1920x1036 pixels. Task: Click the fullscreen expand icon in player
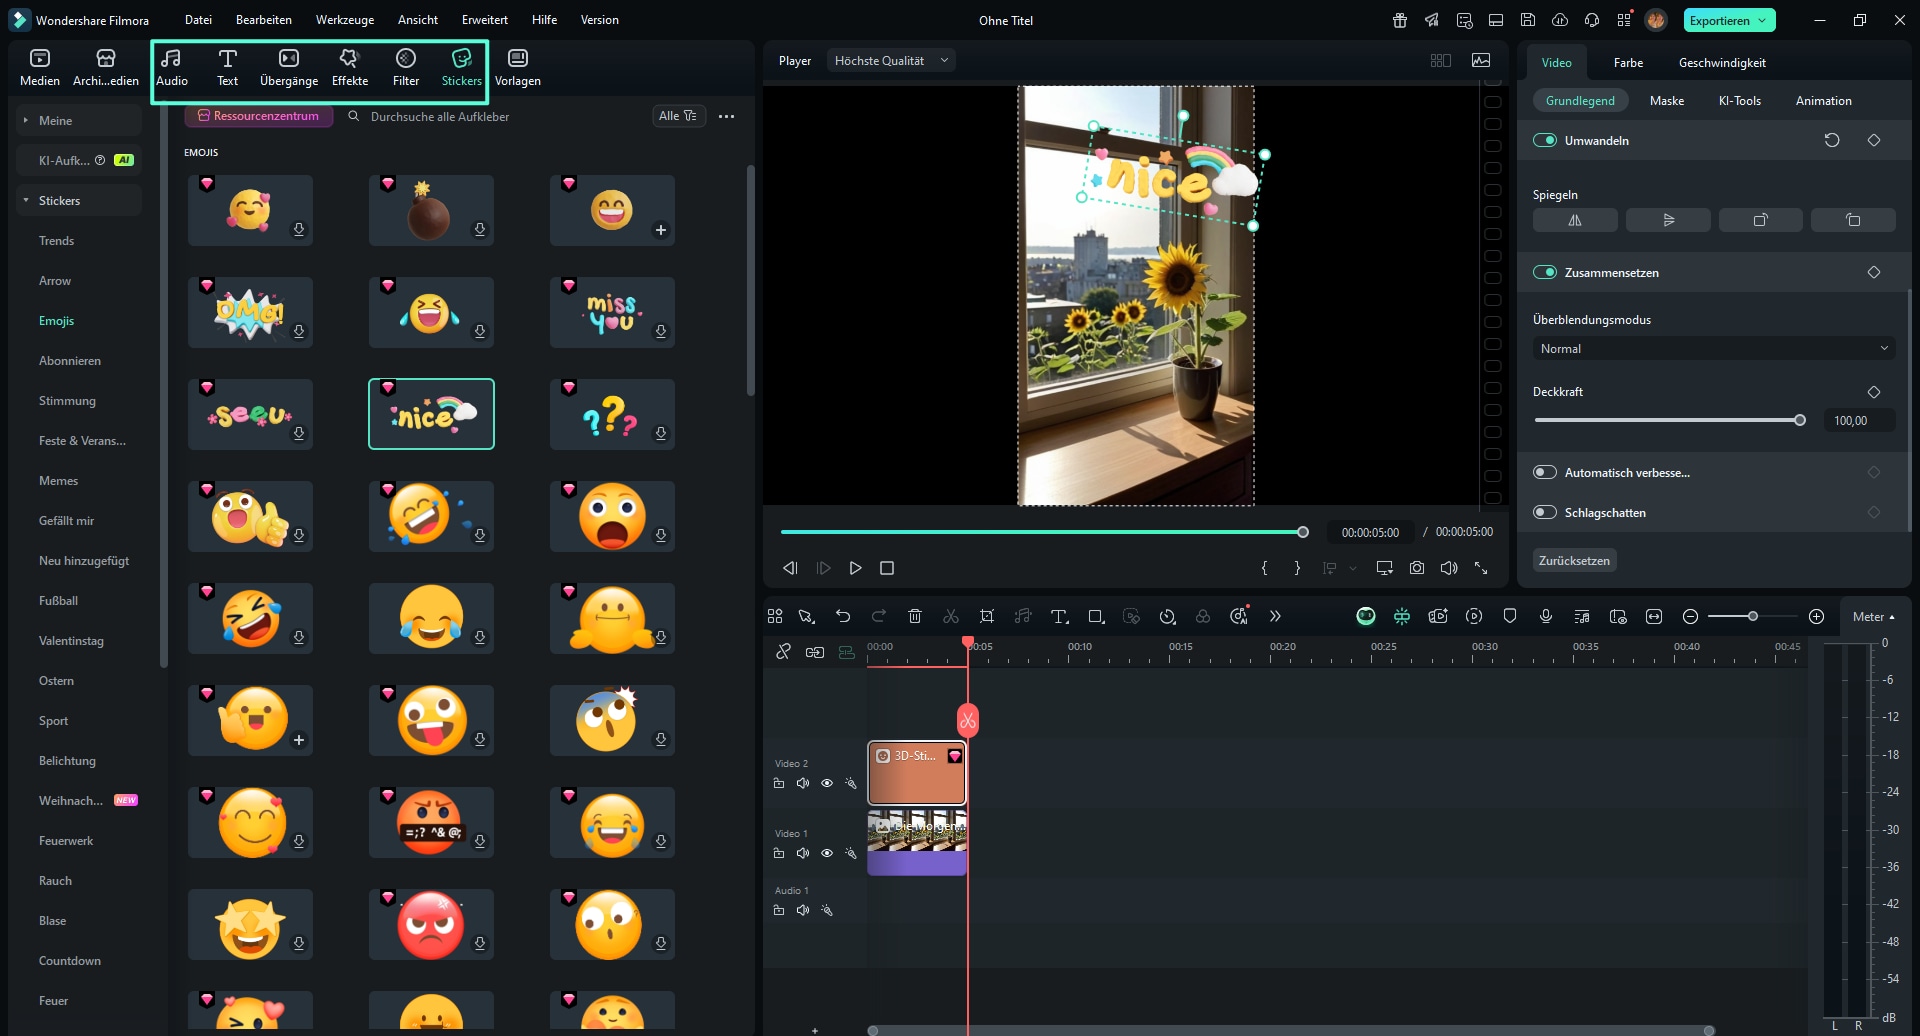[1481, 568]
